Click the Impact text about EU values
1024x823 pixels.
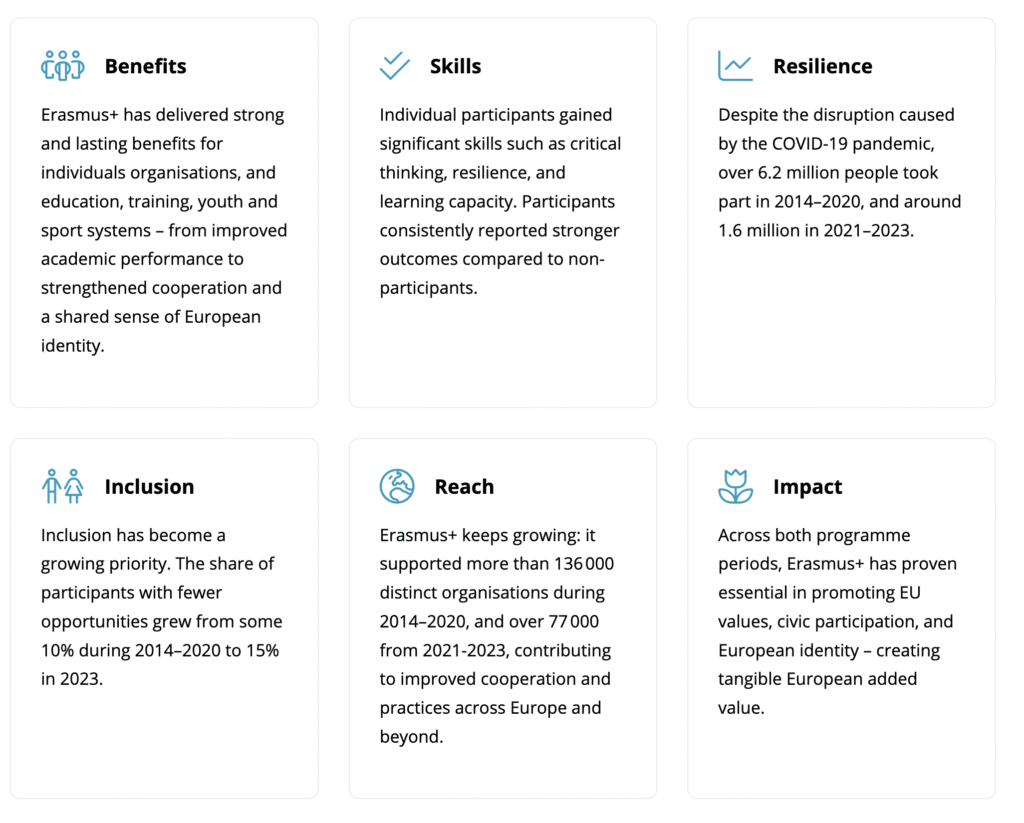[837, 621]
